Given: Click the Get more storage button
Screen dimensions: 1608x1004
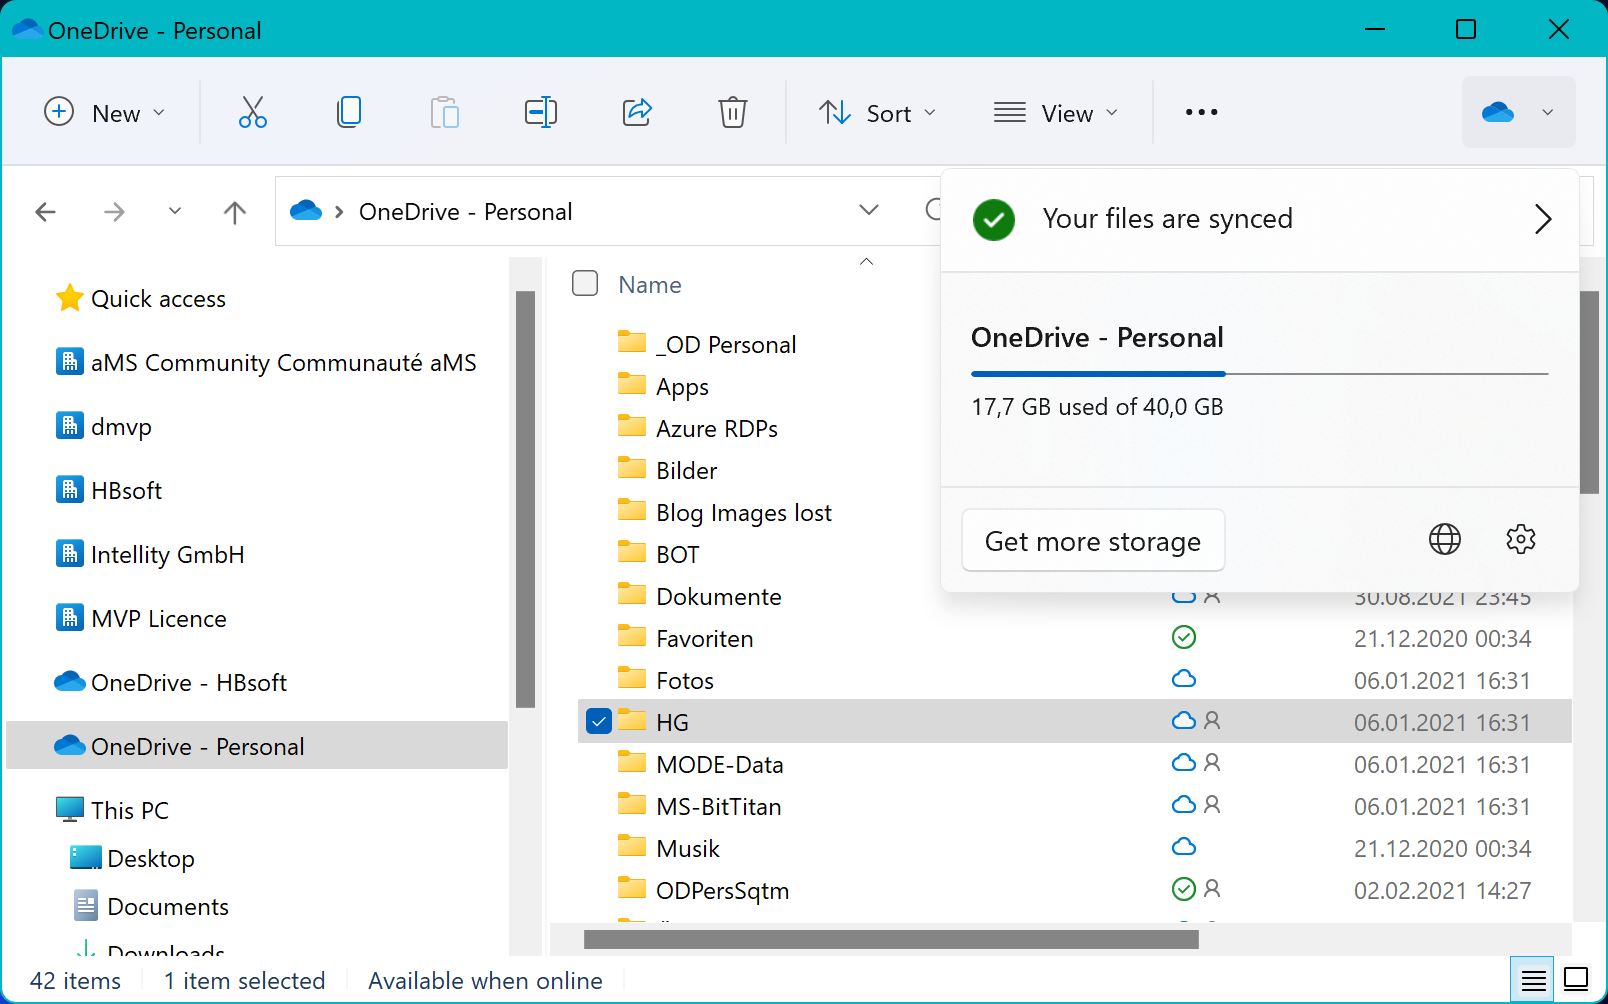Looking at the screenshot, I should pos(1092,540).
